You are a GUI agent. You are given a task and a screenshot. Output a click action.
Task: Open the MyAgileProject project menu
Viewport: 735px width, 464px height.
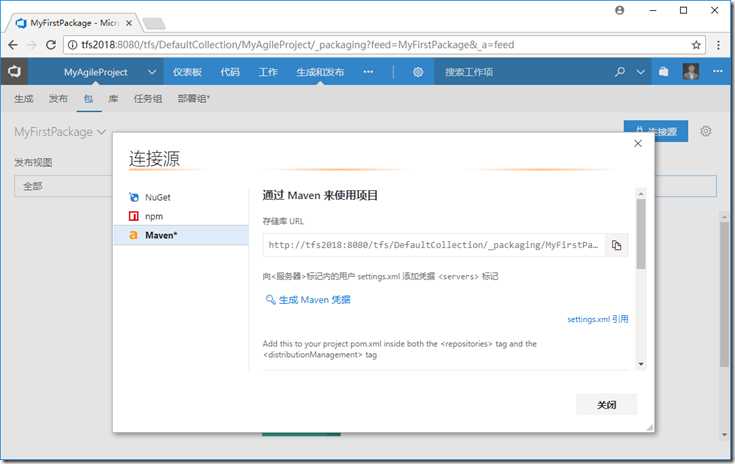click(96, 72)
